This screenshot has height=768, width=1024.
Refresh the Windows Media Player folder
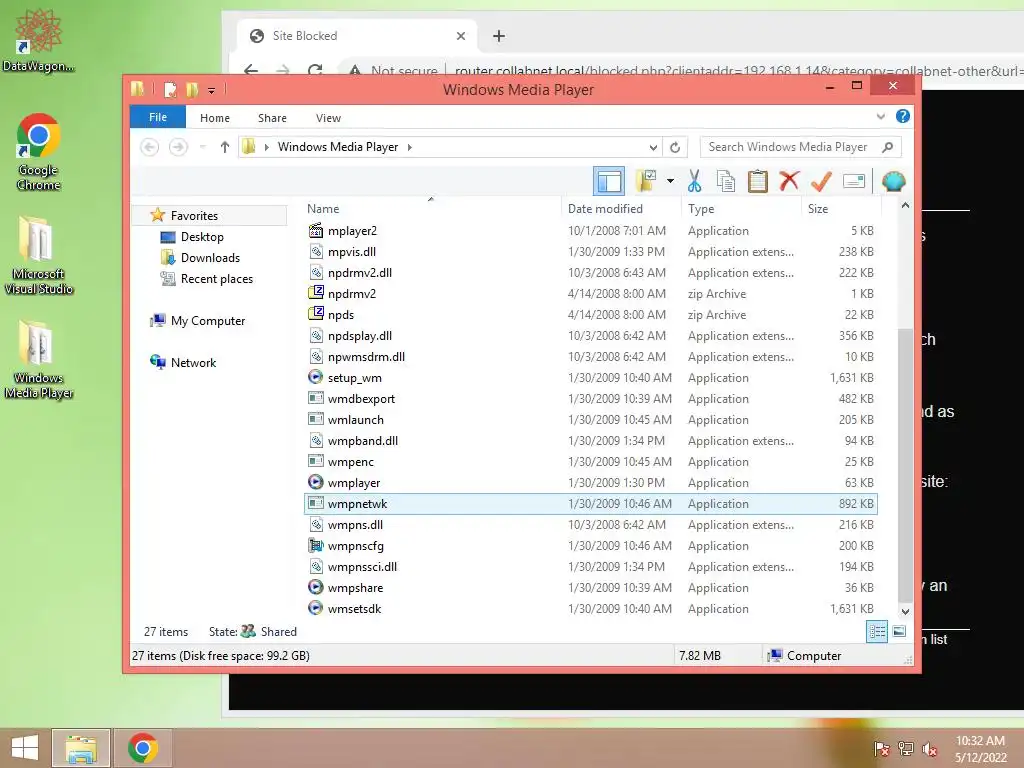point(675,147)
